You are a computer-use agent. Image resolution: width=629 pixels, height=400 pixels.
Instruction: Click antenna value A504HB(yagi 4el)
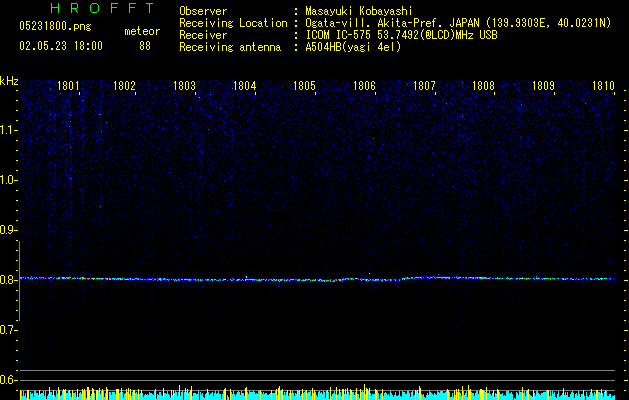(x=353, y=47)
